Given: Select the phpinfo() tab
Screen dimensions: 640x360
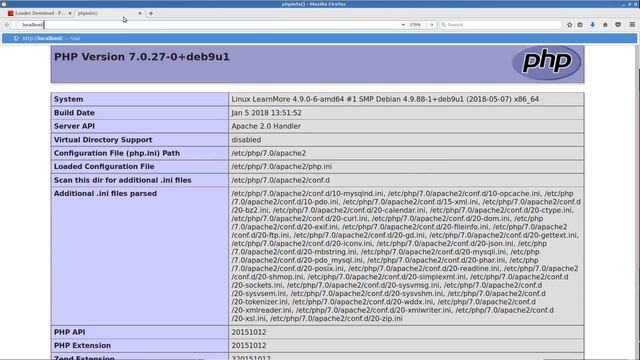Looking at the screenshot, I should tap(109, 13).
